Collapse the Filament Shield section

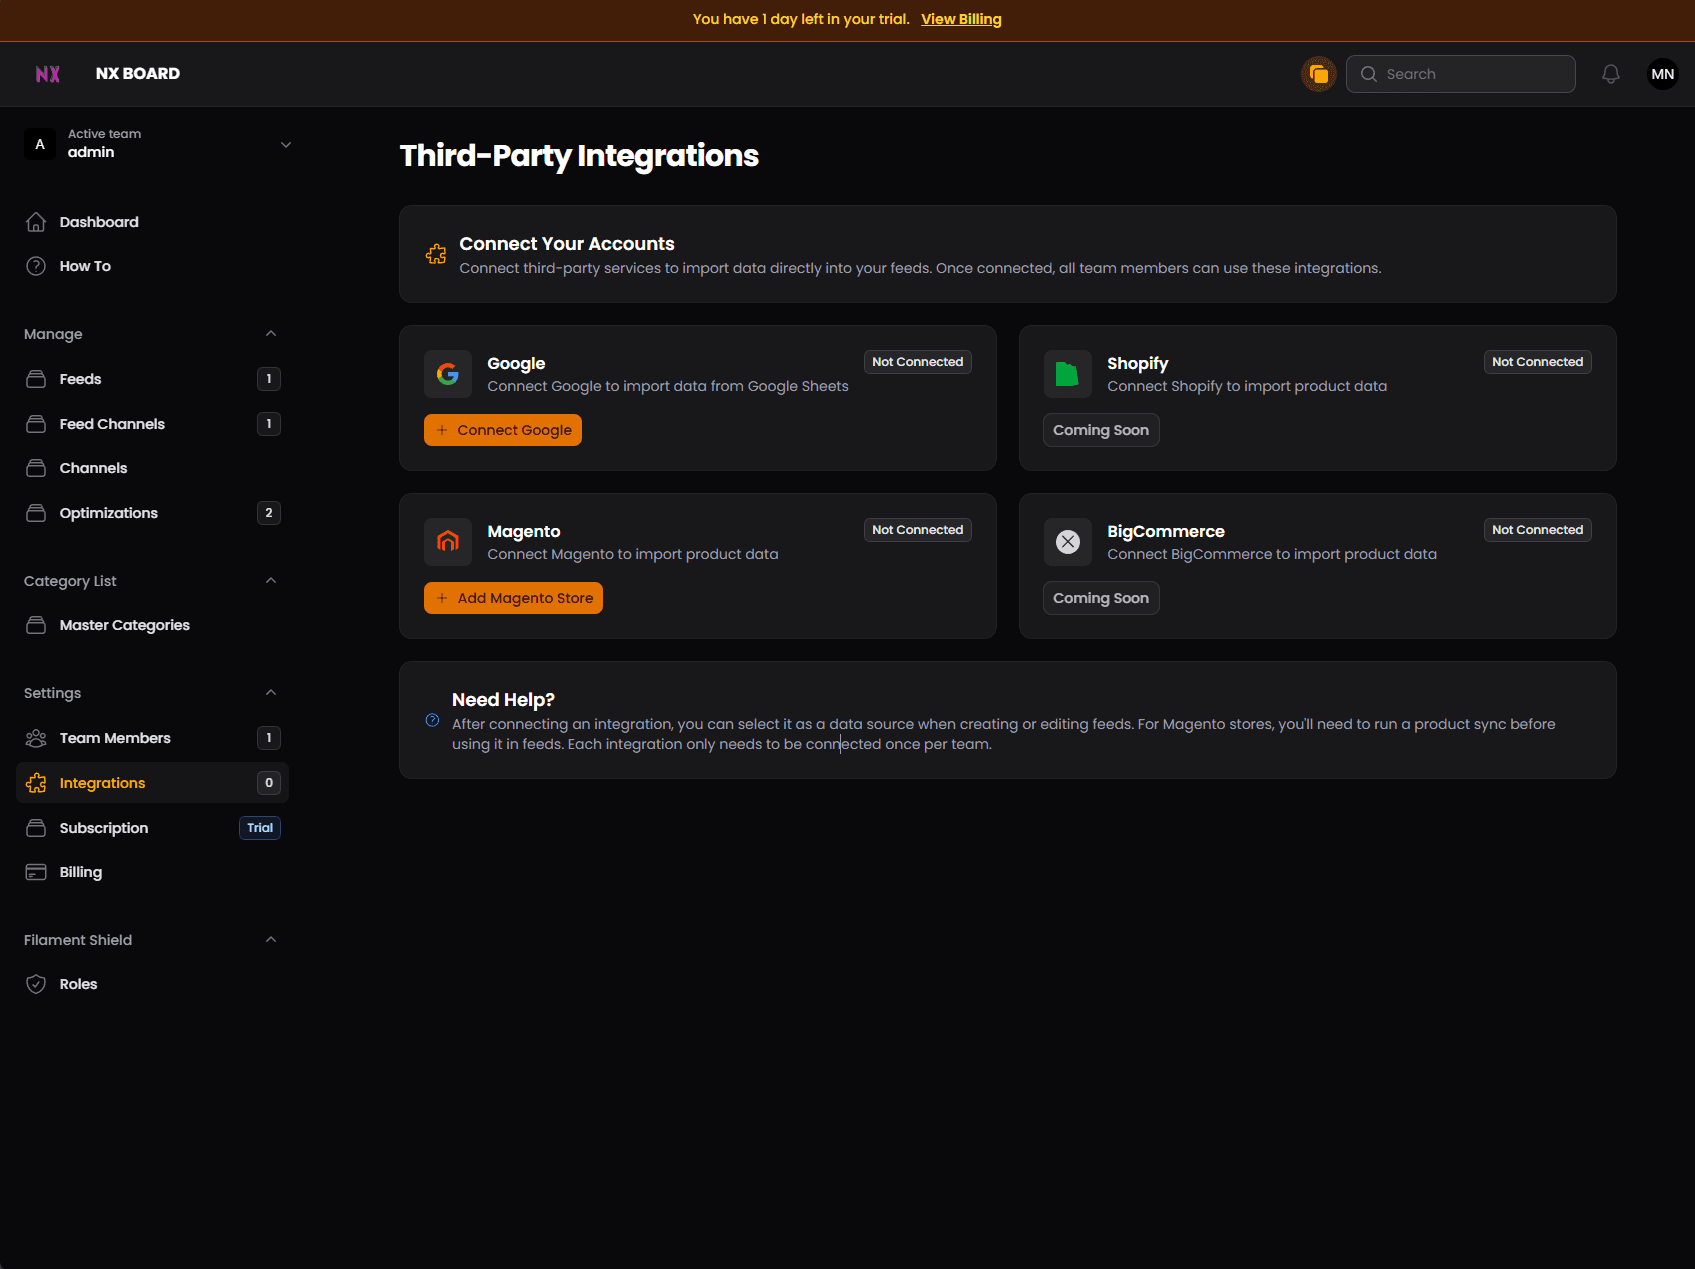point(270,939)
